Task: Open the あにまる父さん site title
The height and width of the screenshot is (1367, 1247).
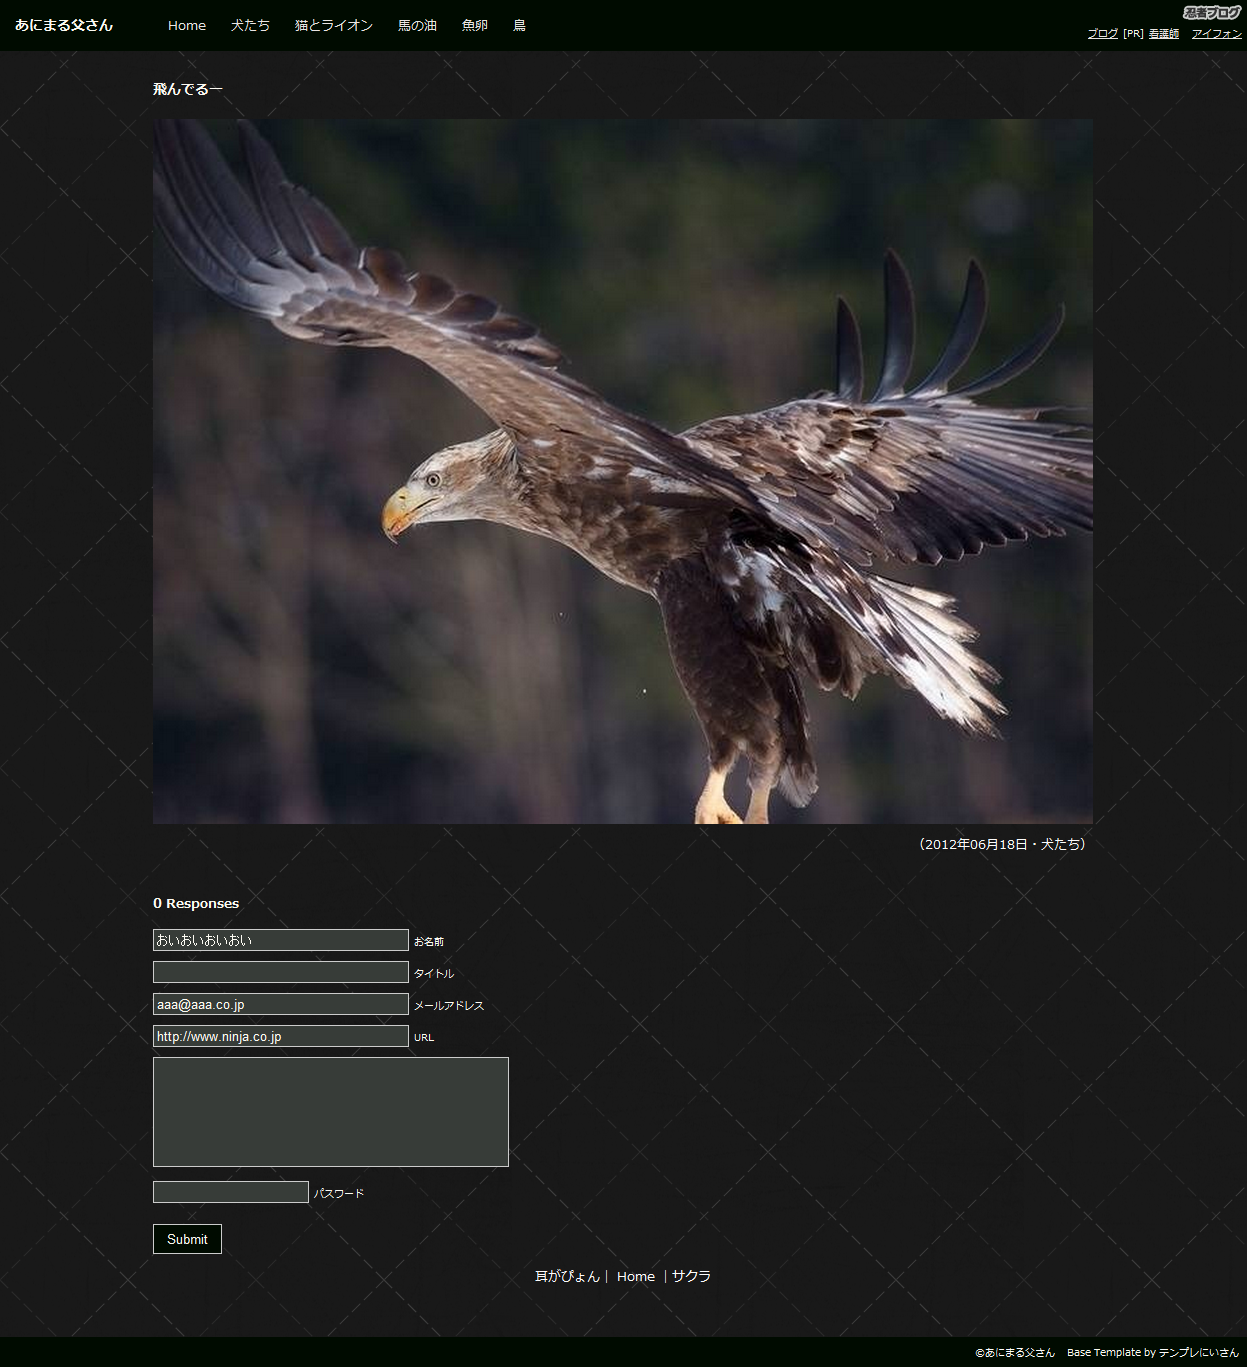Action: [64, 25]
